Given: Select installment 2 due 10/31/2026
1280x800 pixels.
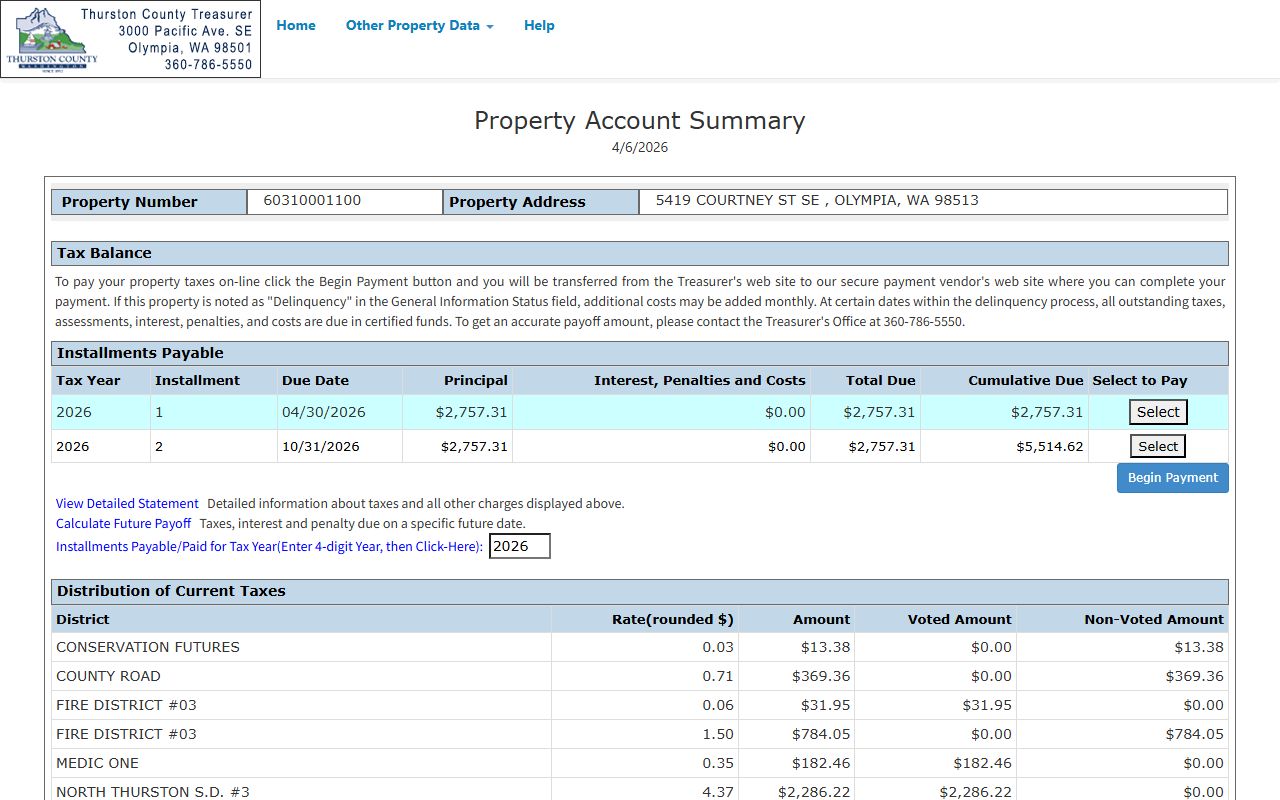Looking at the screenshot, I should pyautogui.click(x=1158, y=446).
